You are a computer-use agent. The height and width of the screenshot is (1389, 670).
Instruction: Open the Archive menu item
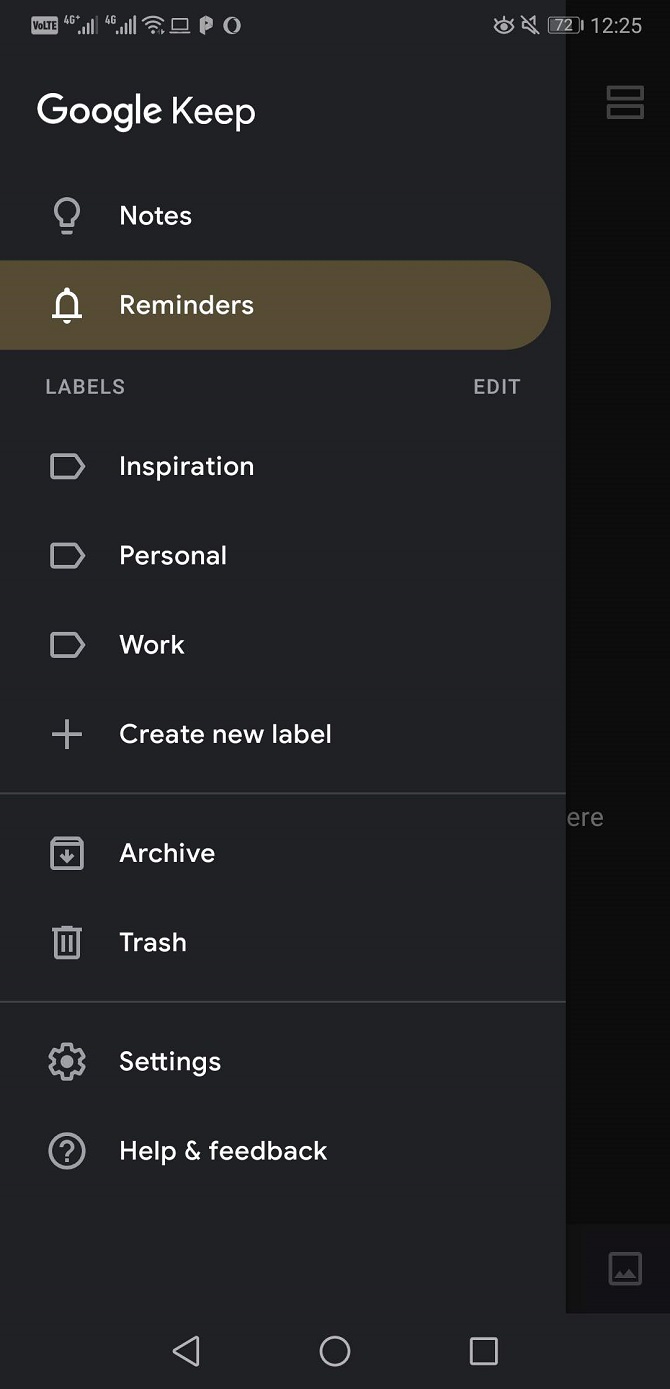(x=167, y=853)
